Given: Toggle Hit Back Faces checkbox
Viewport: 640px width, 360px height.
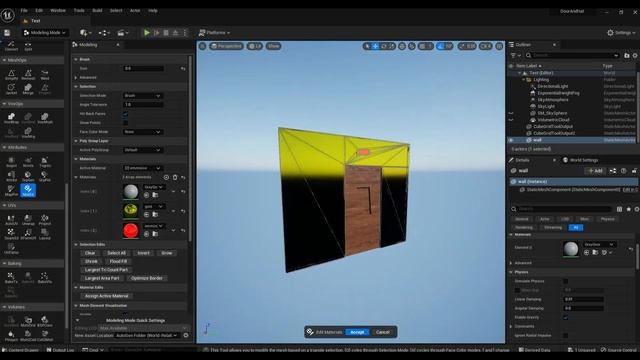Looking at the screenshot, I should 125,114.
